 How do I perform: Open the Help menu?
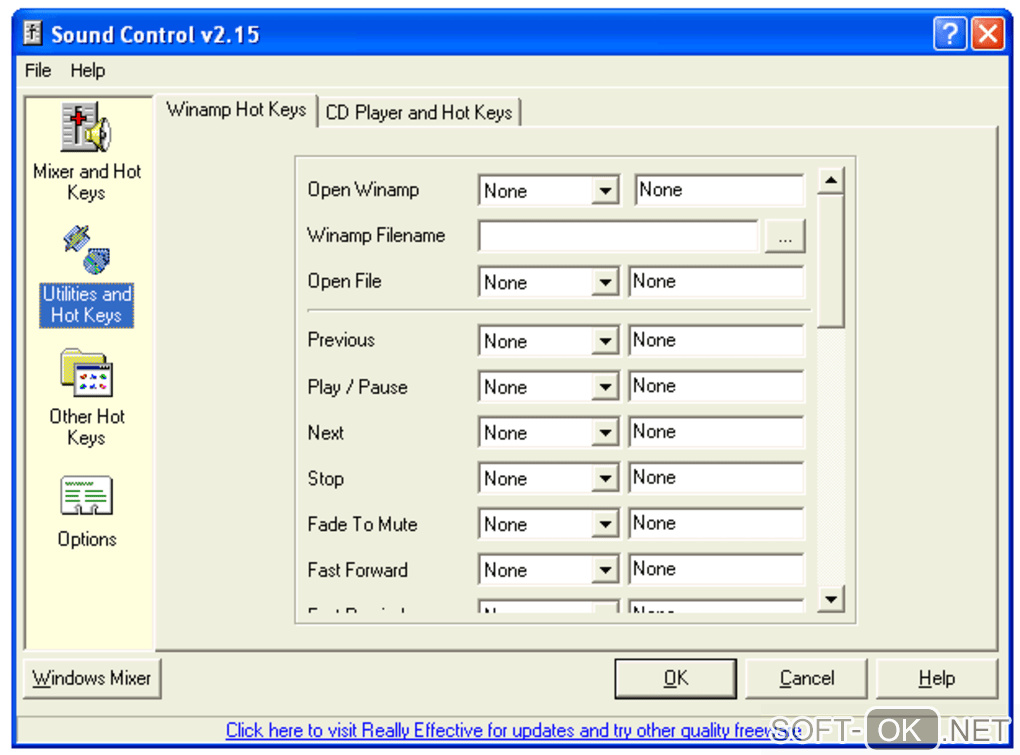(x=88, y=70)
